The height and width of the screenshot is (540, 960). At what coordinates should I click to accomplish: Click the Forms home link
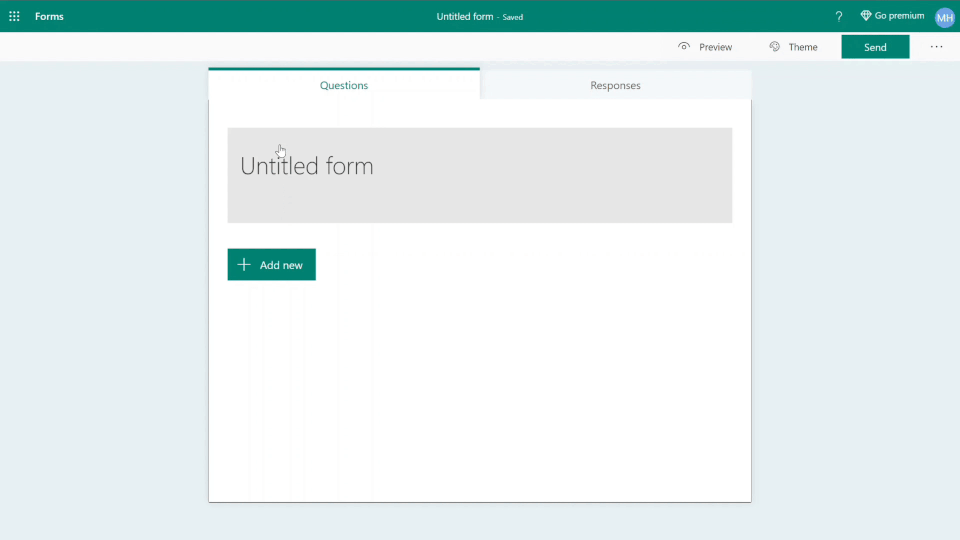click(49, 16)
